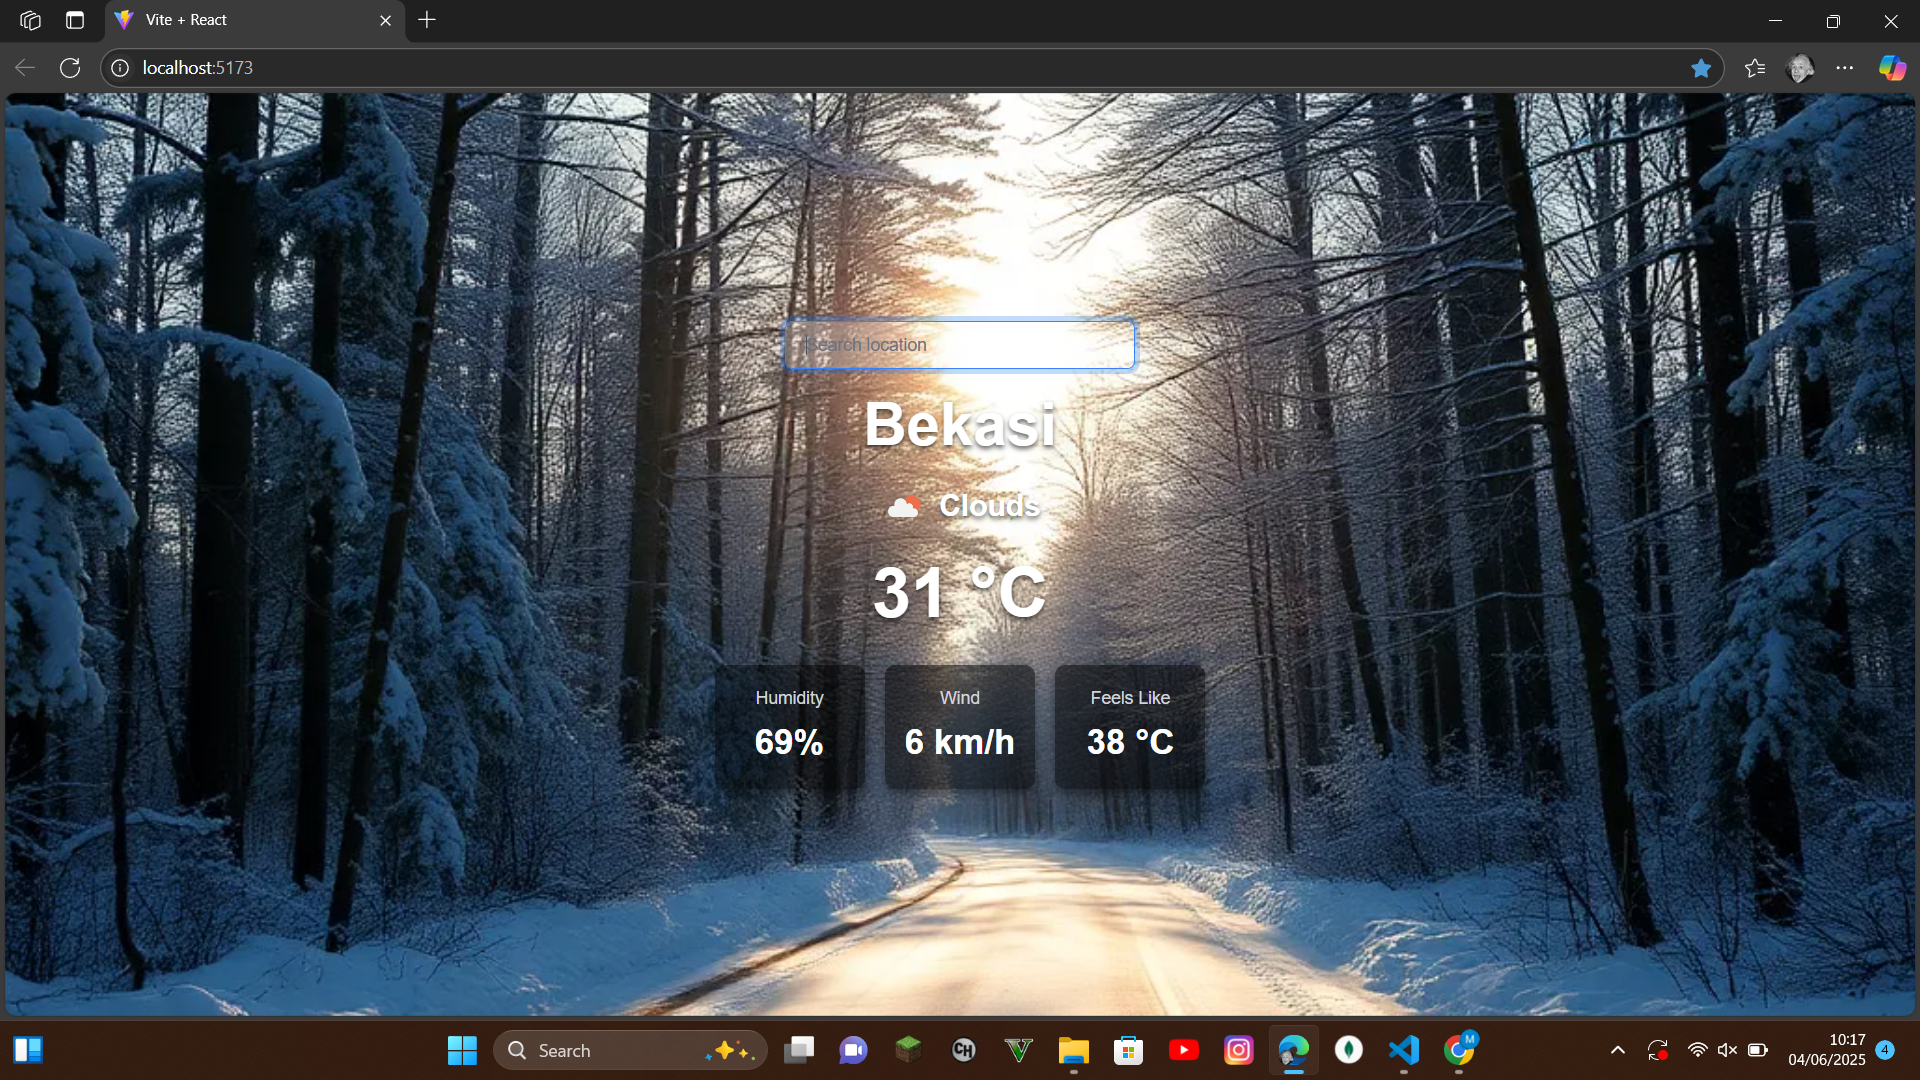The height and width of the screenshot is (1080, 1920).
Task: Click the favorites star in address bar
Action: [1701, 68]
